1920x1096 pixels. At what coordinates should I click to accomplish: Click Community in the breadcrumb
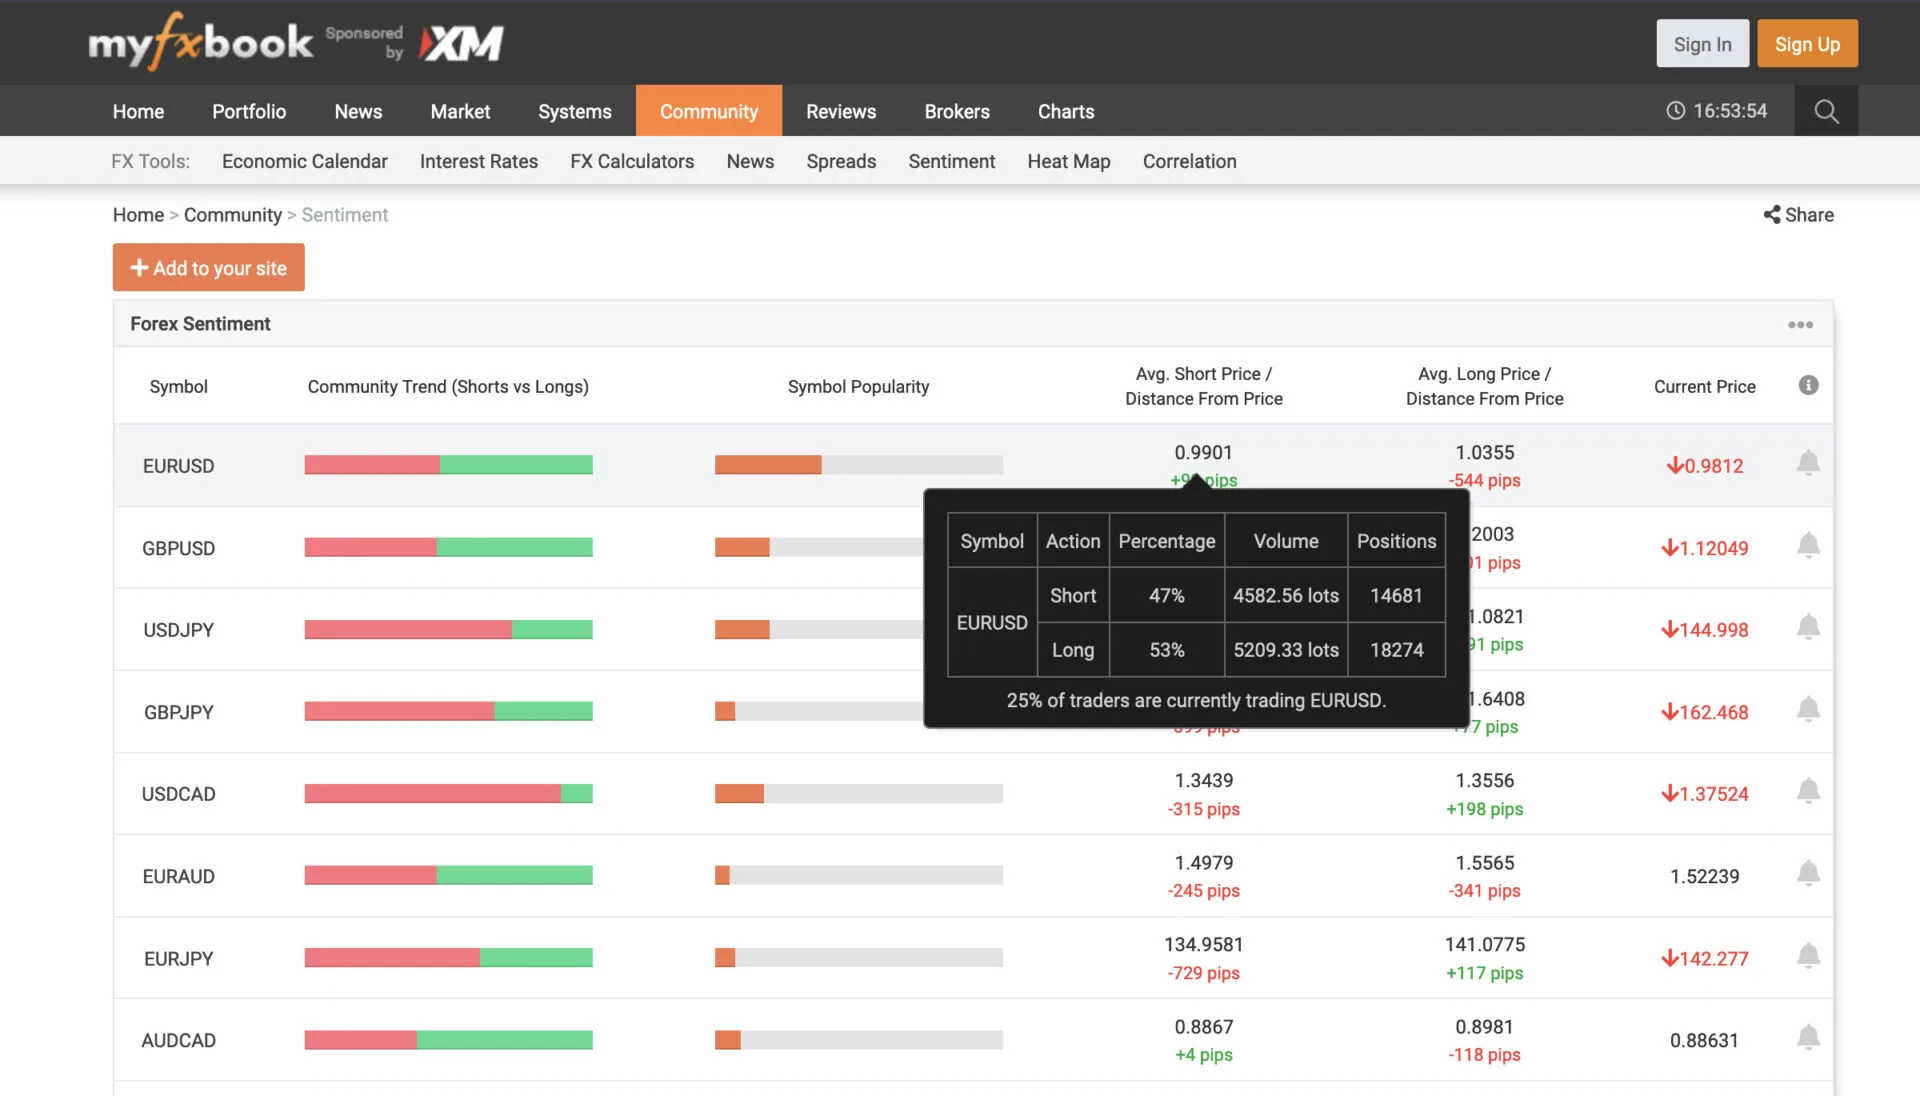[x=232, y=215]
